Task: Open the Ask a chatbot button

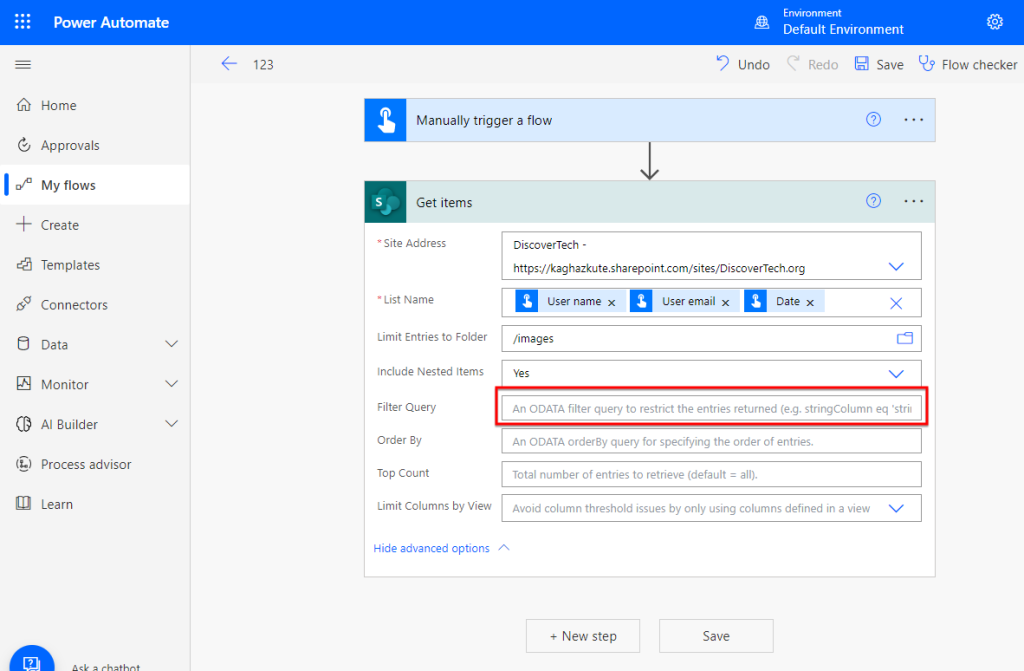Action: click(32, 661)
